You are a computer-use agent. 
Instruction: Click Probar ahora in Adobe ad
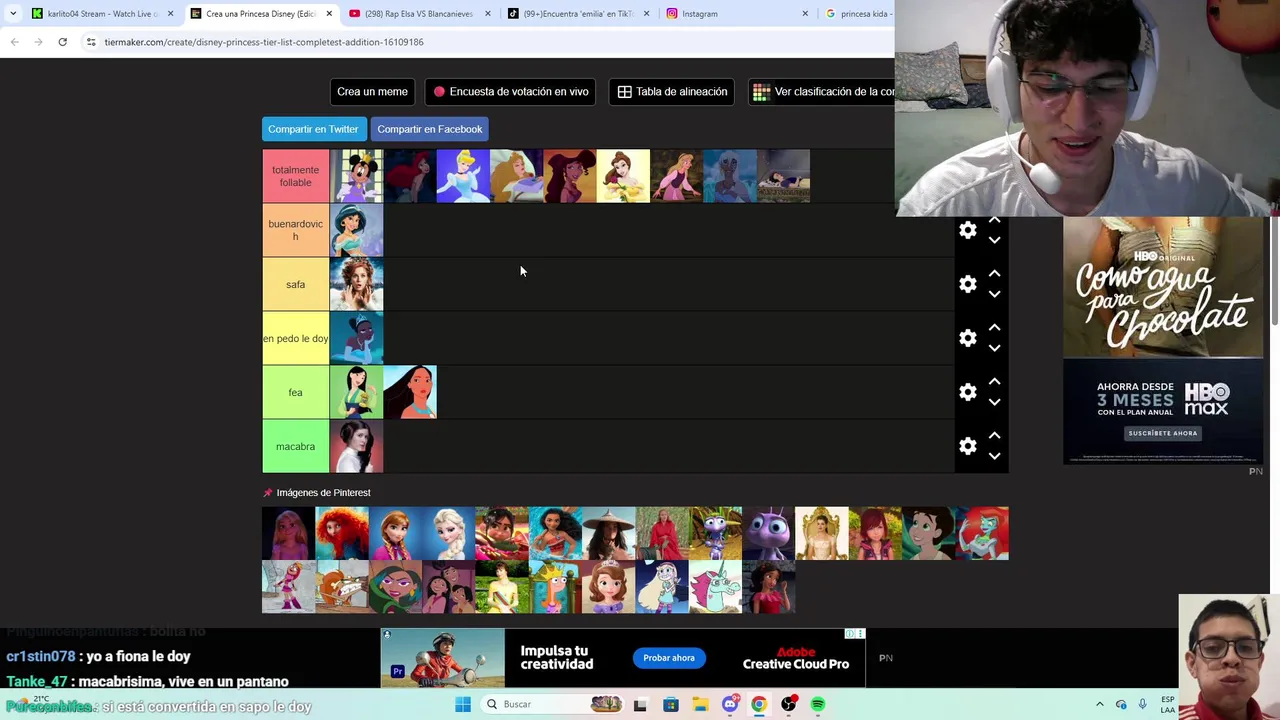point(669,658)
